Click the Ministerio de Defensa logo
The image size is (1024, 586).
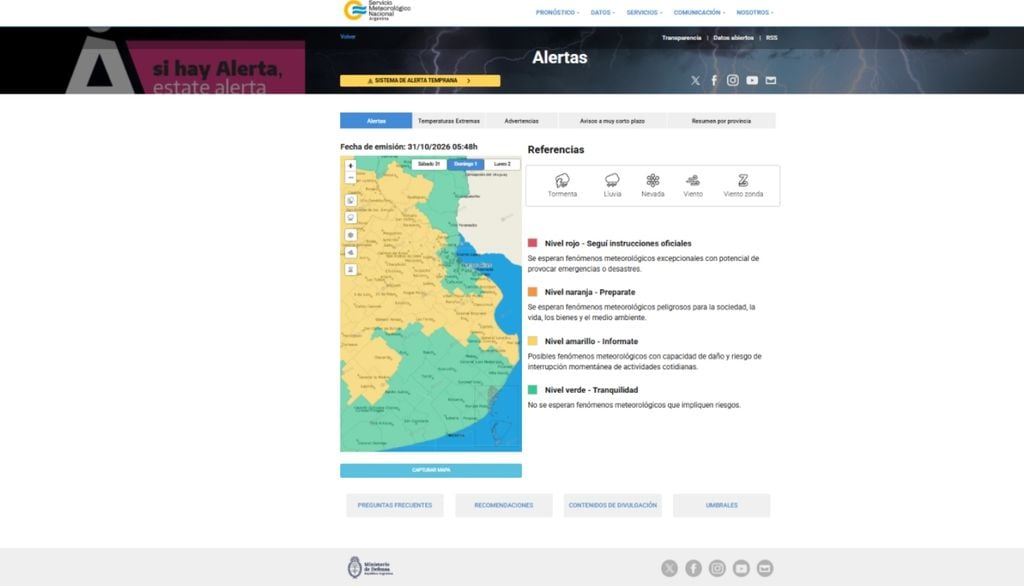370,567
